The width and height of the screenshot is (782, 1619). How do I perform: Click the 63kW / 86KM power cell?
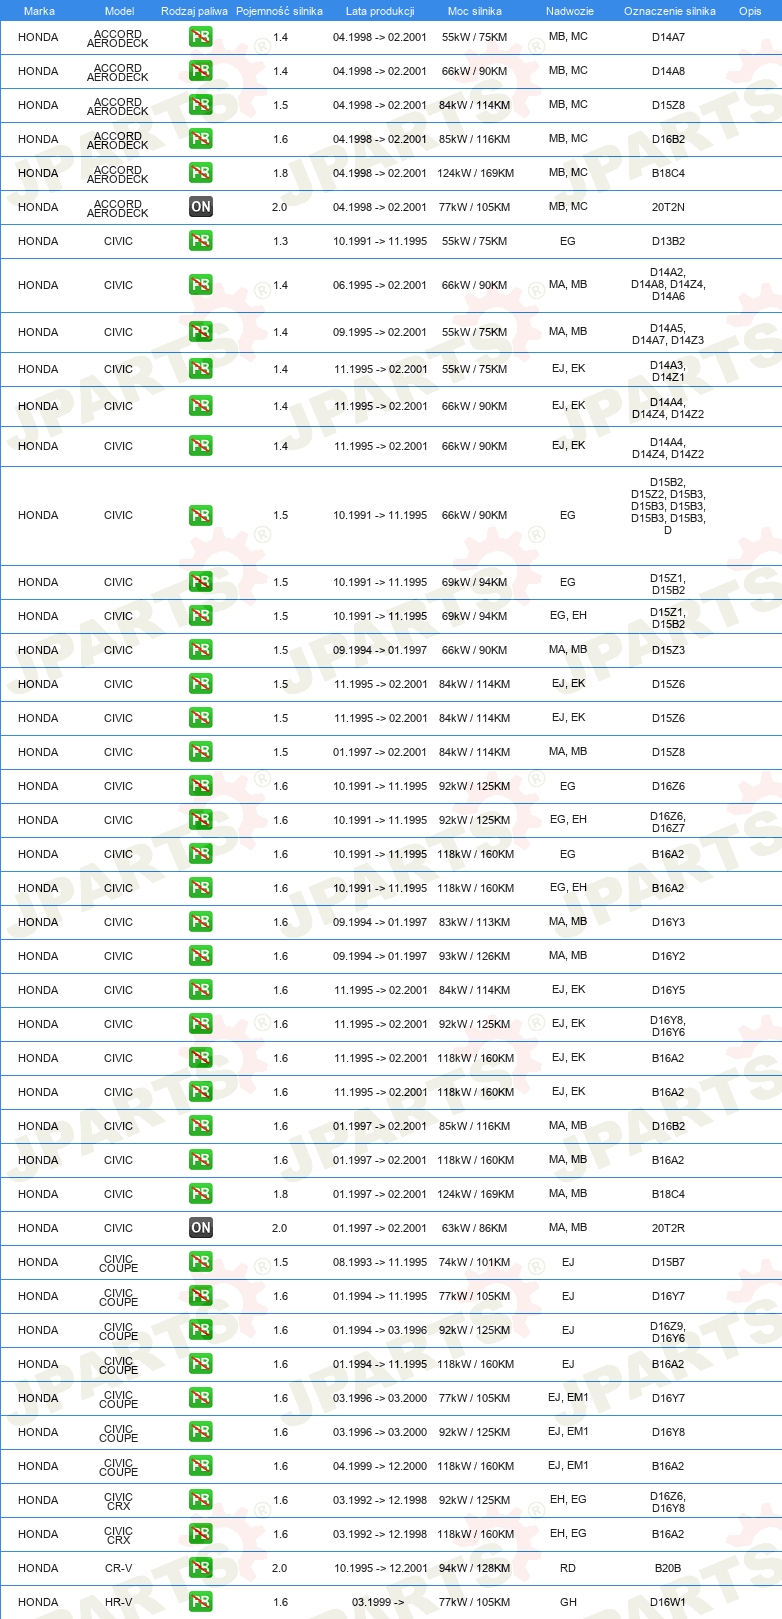click(474, 1228)
